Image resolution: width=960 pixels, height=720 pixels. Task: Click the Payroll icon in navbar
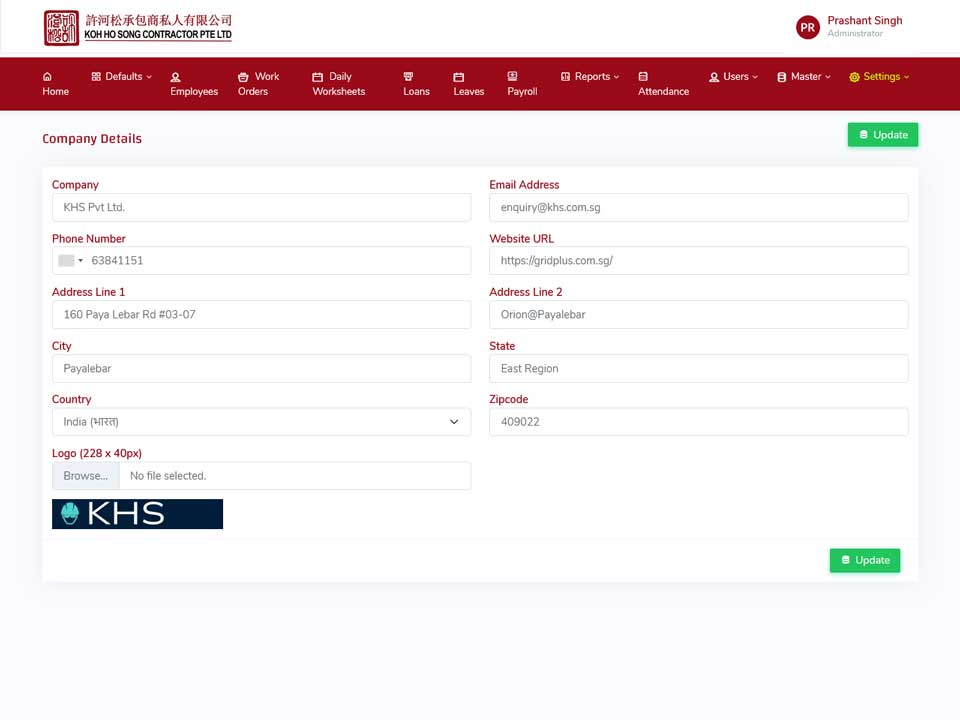click(512, 76)
